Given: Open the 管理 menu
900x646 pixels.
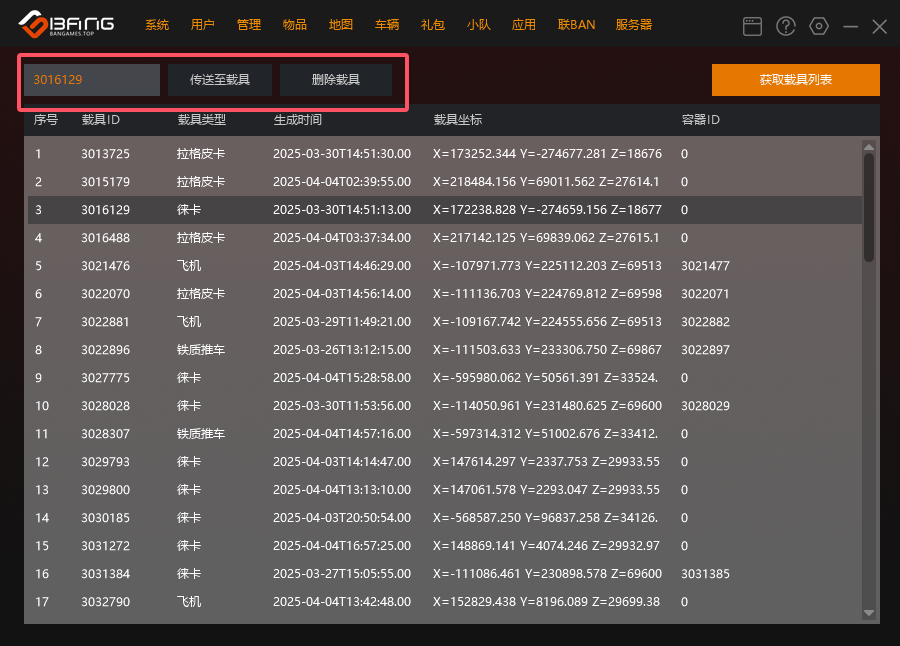Looking at the screenshot, I should 249,25.
